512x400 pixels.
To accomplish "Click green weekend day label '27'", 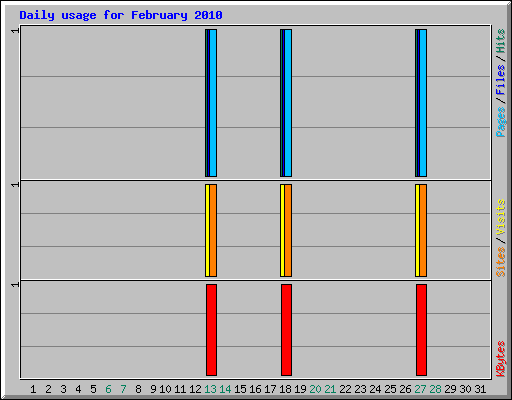I will click(x=420, y=389).
